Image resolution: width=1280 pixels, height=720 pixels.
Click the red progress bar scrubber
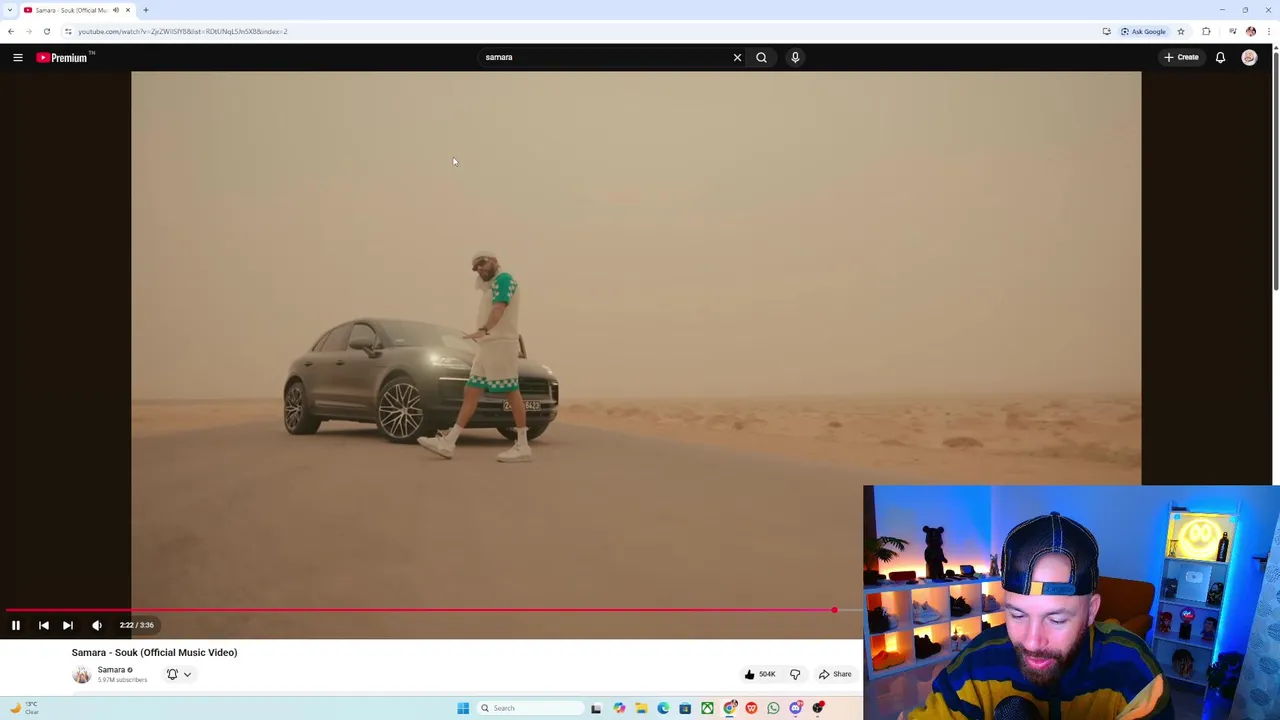[834, 609]
